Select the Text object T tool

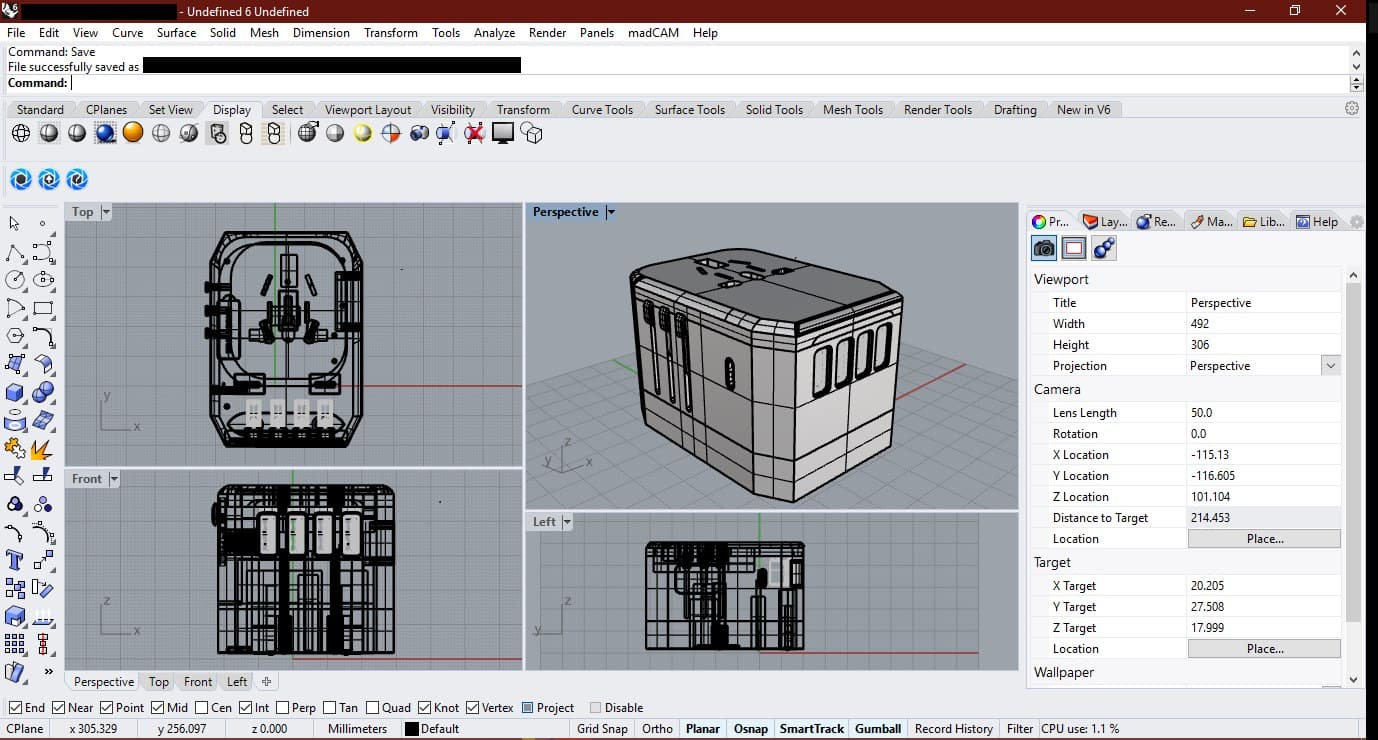pos(15,560)
